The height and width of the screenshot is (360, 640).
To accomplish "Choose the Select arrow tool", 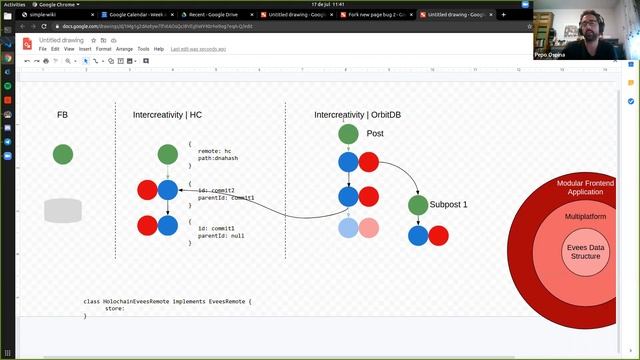I will pos(86,61).
